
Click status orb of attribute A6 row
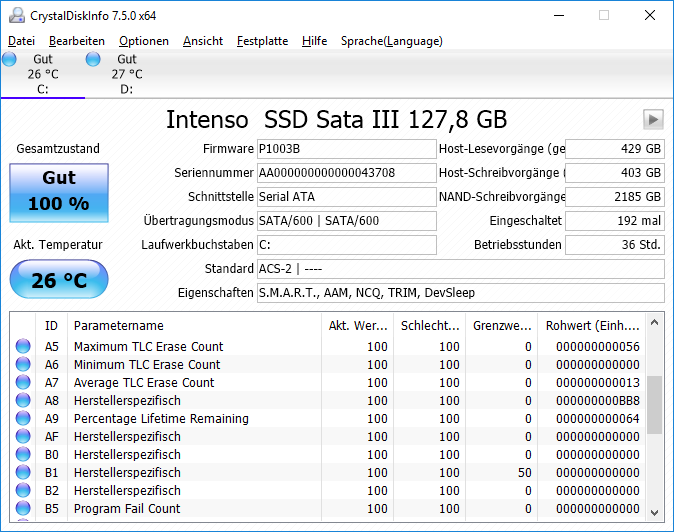pyautogui.click(x=23, y=364)
